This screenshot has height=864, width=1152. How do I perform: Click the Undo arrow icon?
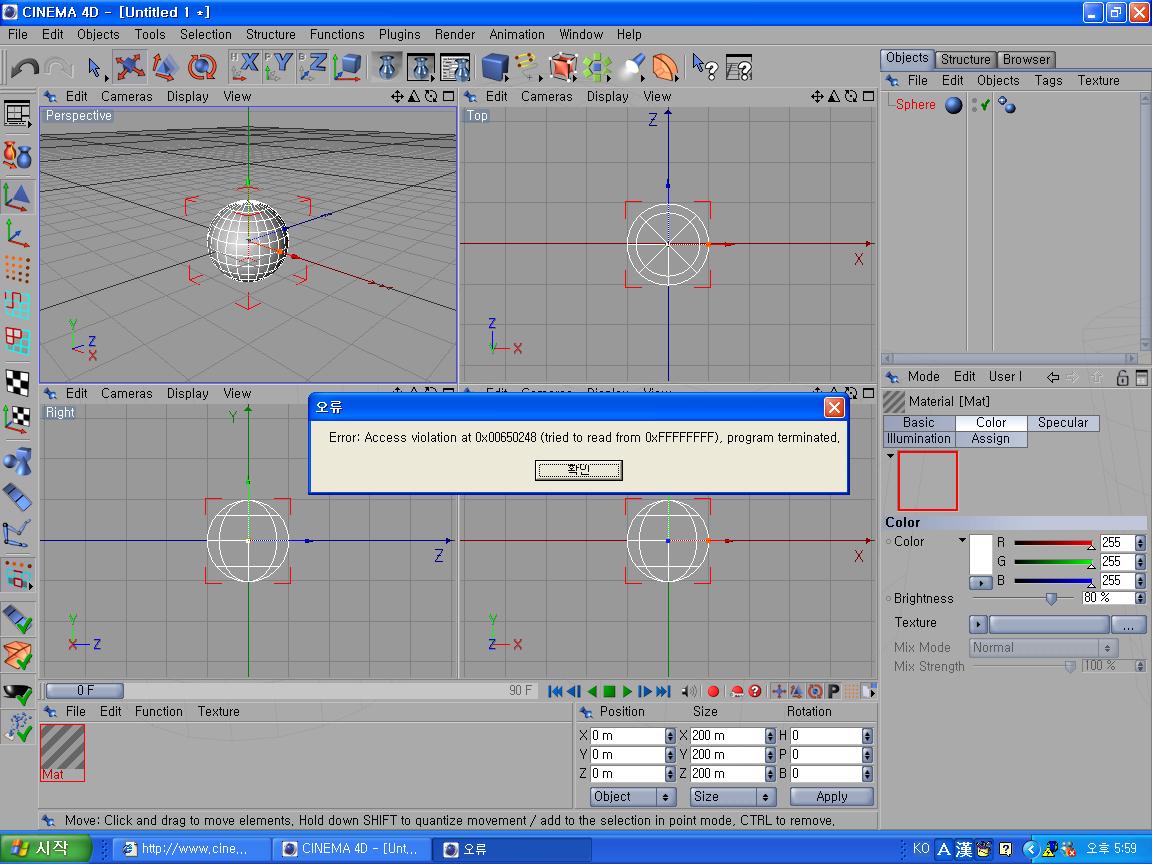(x=25, y=68)
